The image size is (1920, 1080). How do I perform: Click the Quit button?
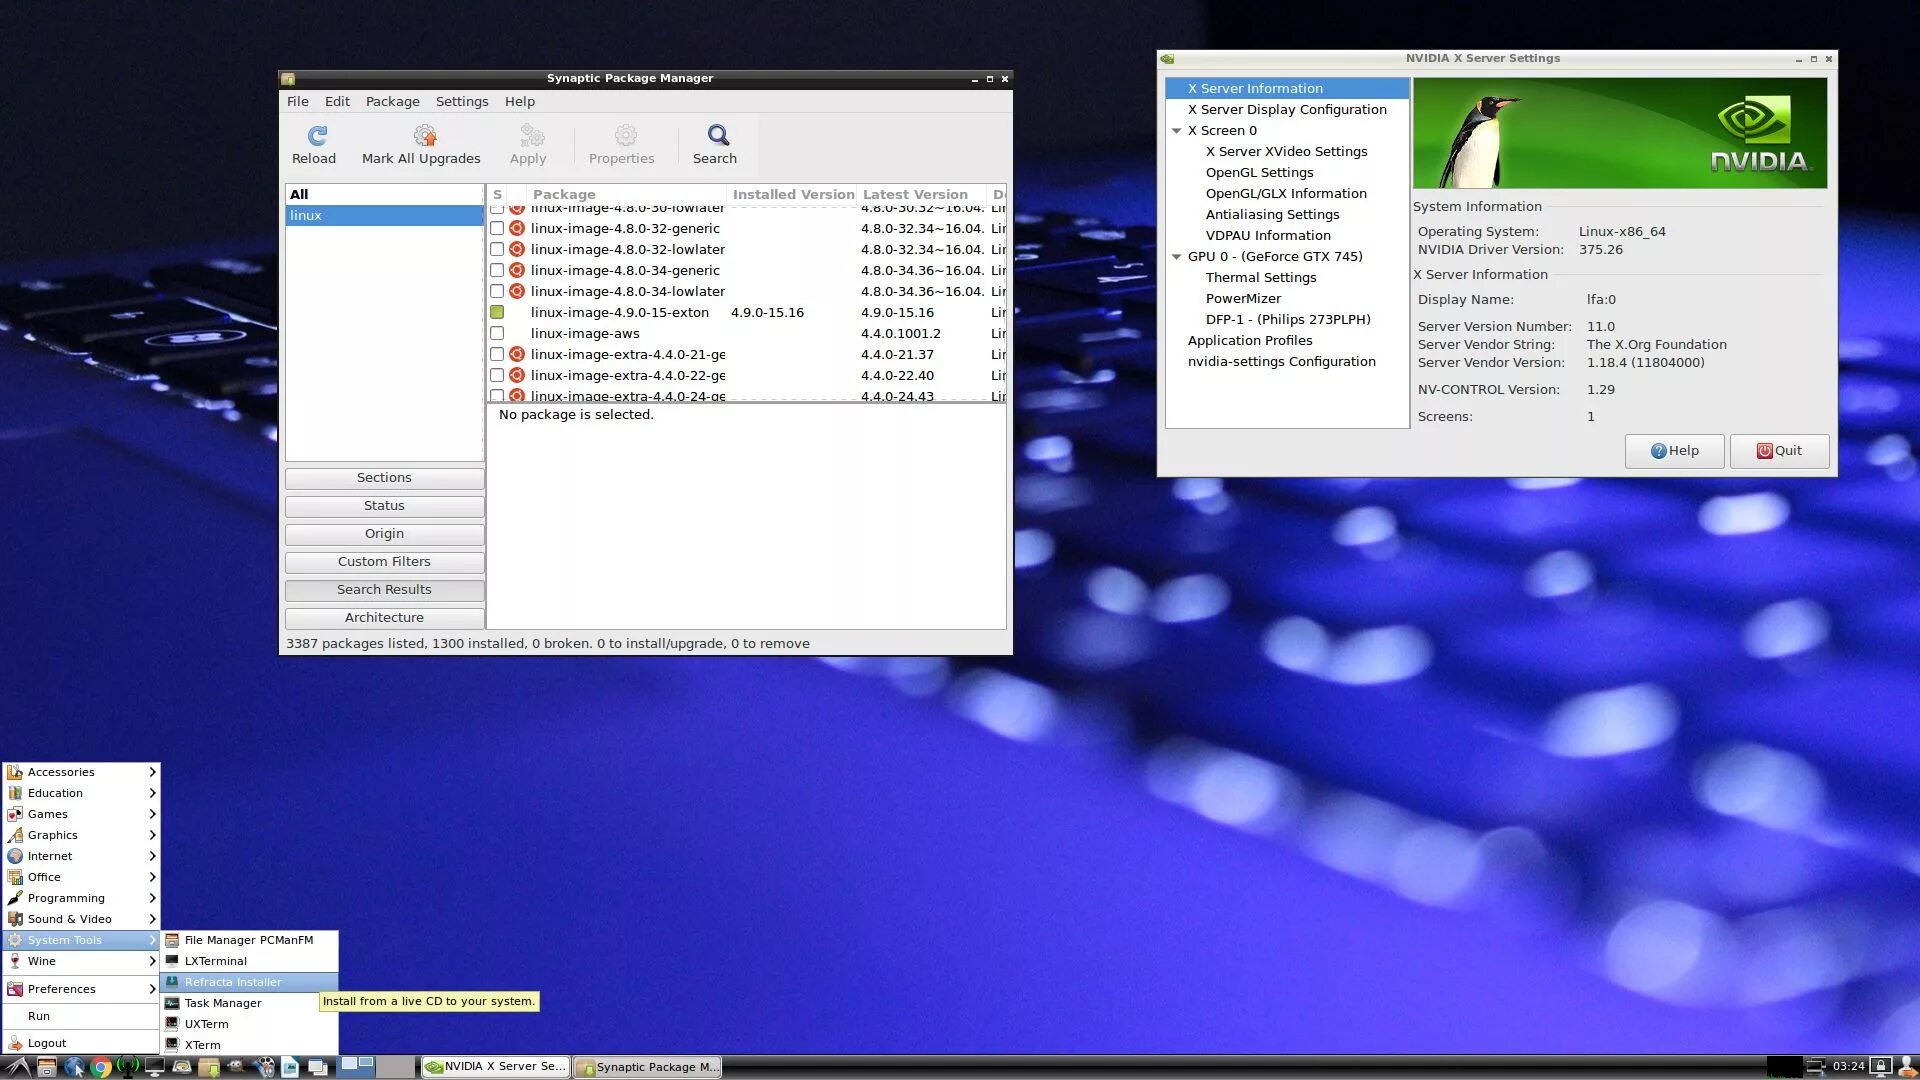[1779, 451]
